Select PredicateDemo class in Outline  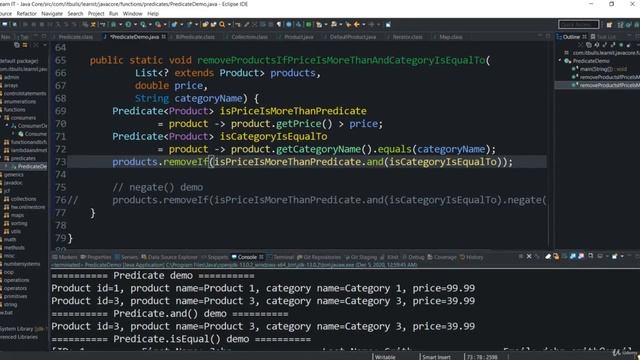pos(591,61)
